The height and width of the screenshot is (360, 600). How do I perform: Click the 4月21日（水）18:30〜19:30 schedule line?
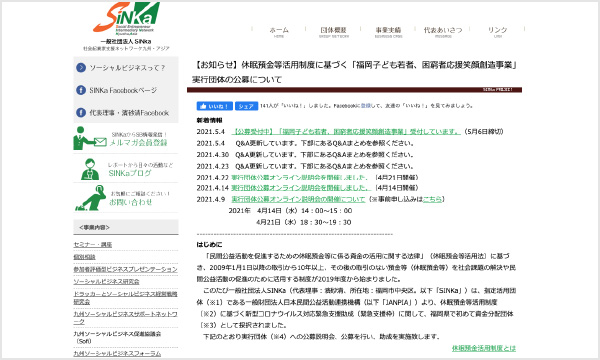click(304, 222)
